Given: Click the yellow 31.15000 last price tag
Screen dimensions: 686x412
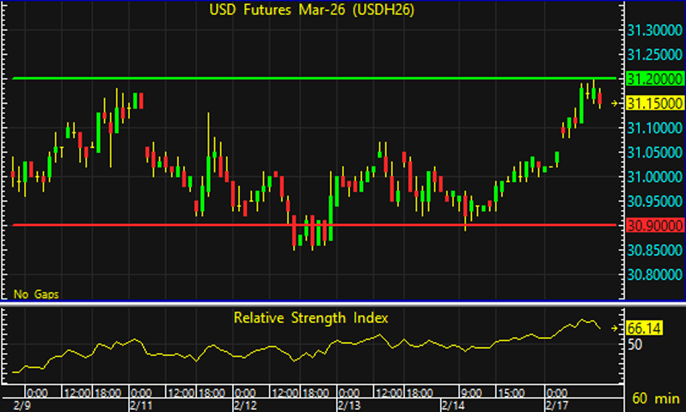Looking at the screenshot, I should [x=653, y=103].
